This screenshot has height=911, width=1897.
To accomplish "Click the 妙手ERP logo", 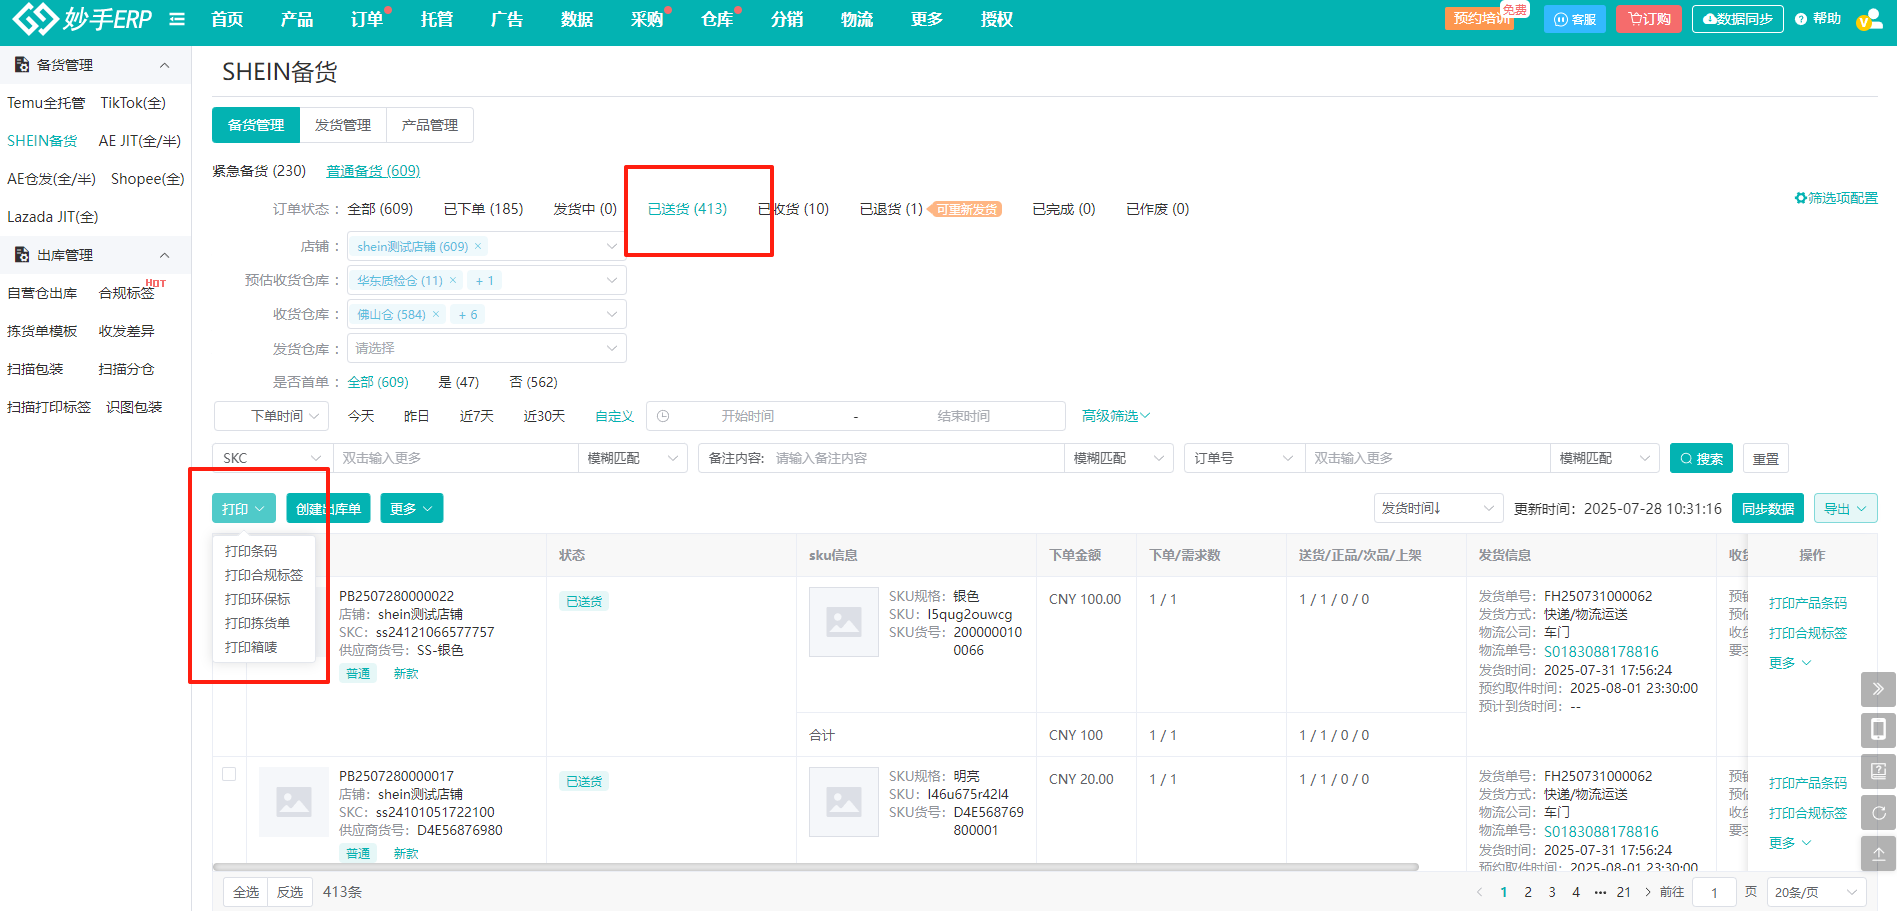I will point(82,18).
